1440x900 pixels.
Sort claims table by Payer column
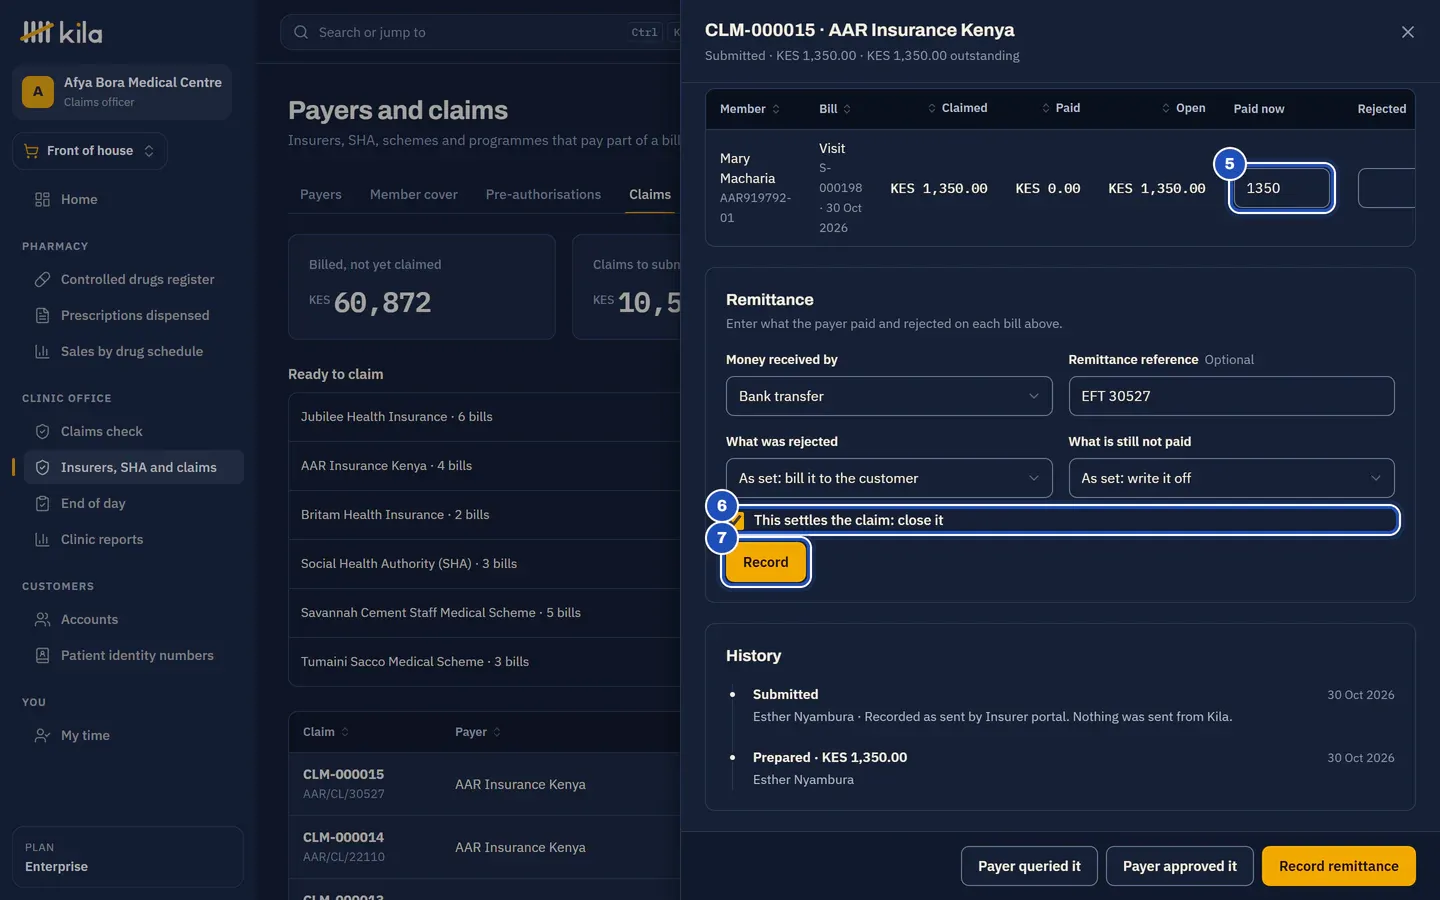point(478,732)
